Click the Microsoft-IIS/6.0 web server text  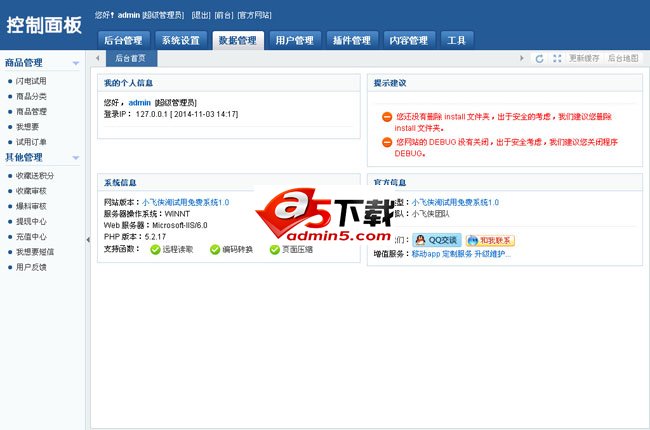[179, 225]
